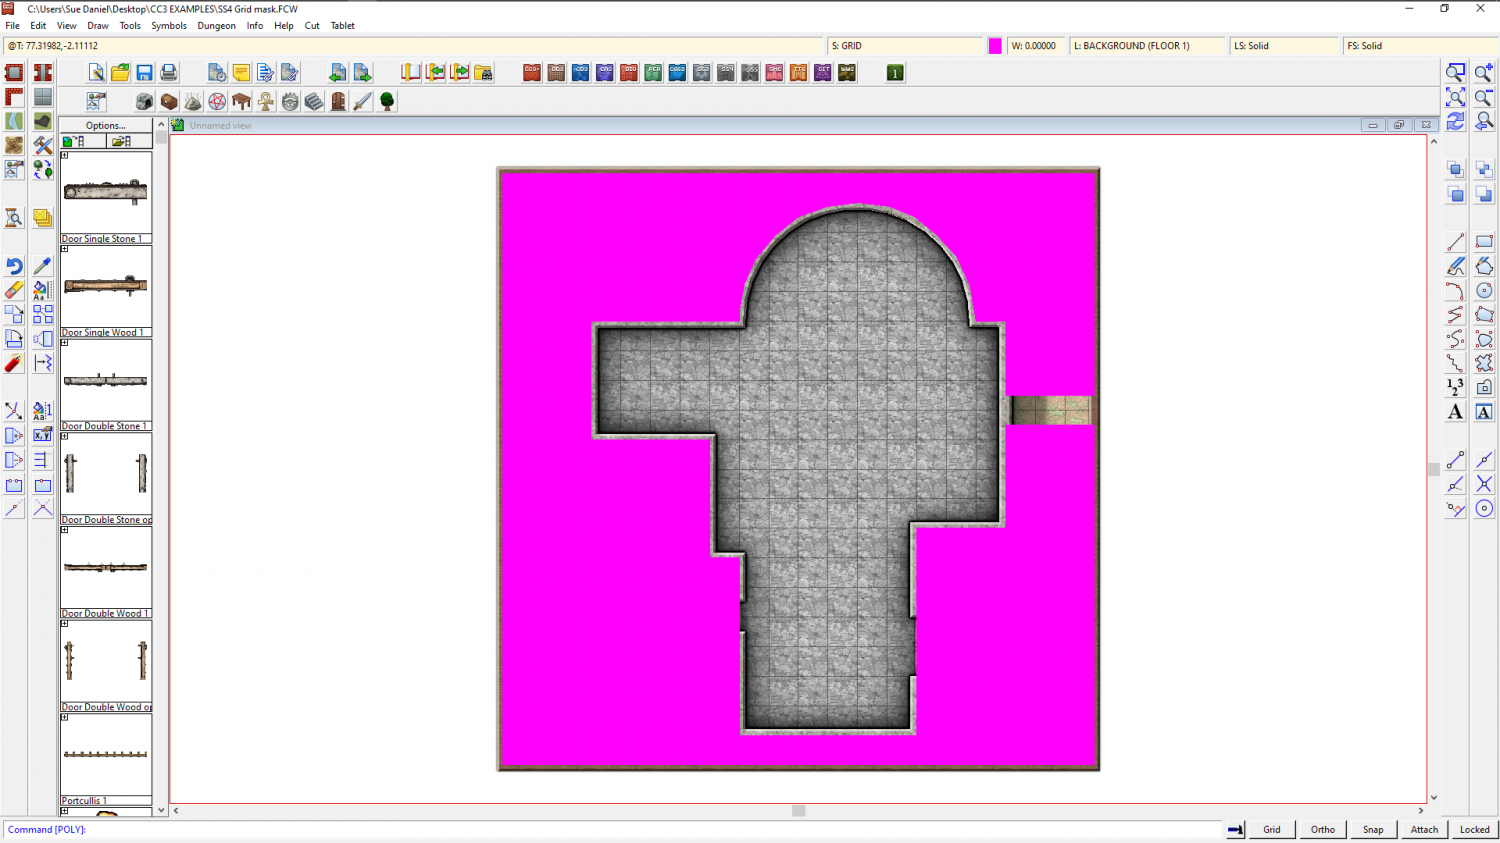The image size is (1500, 843).
Task: Expand the Portcullis 1 symbol group
Action: (x=65, y=717)
